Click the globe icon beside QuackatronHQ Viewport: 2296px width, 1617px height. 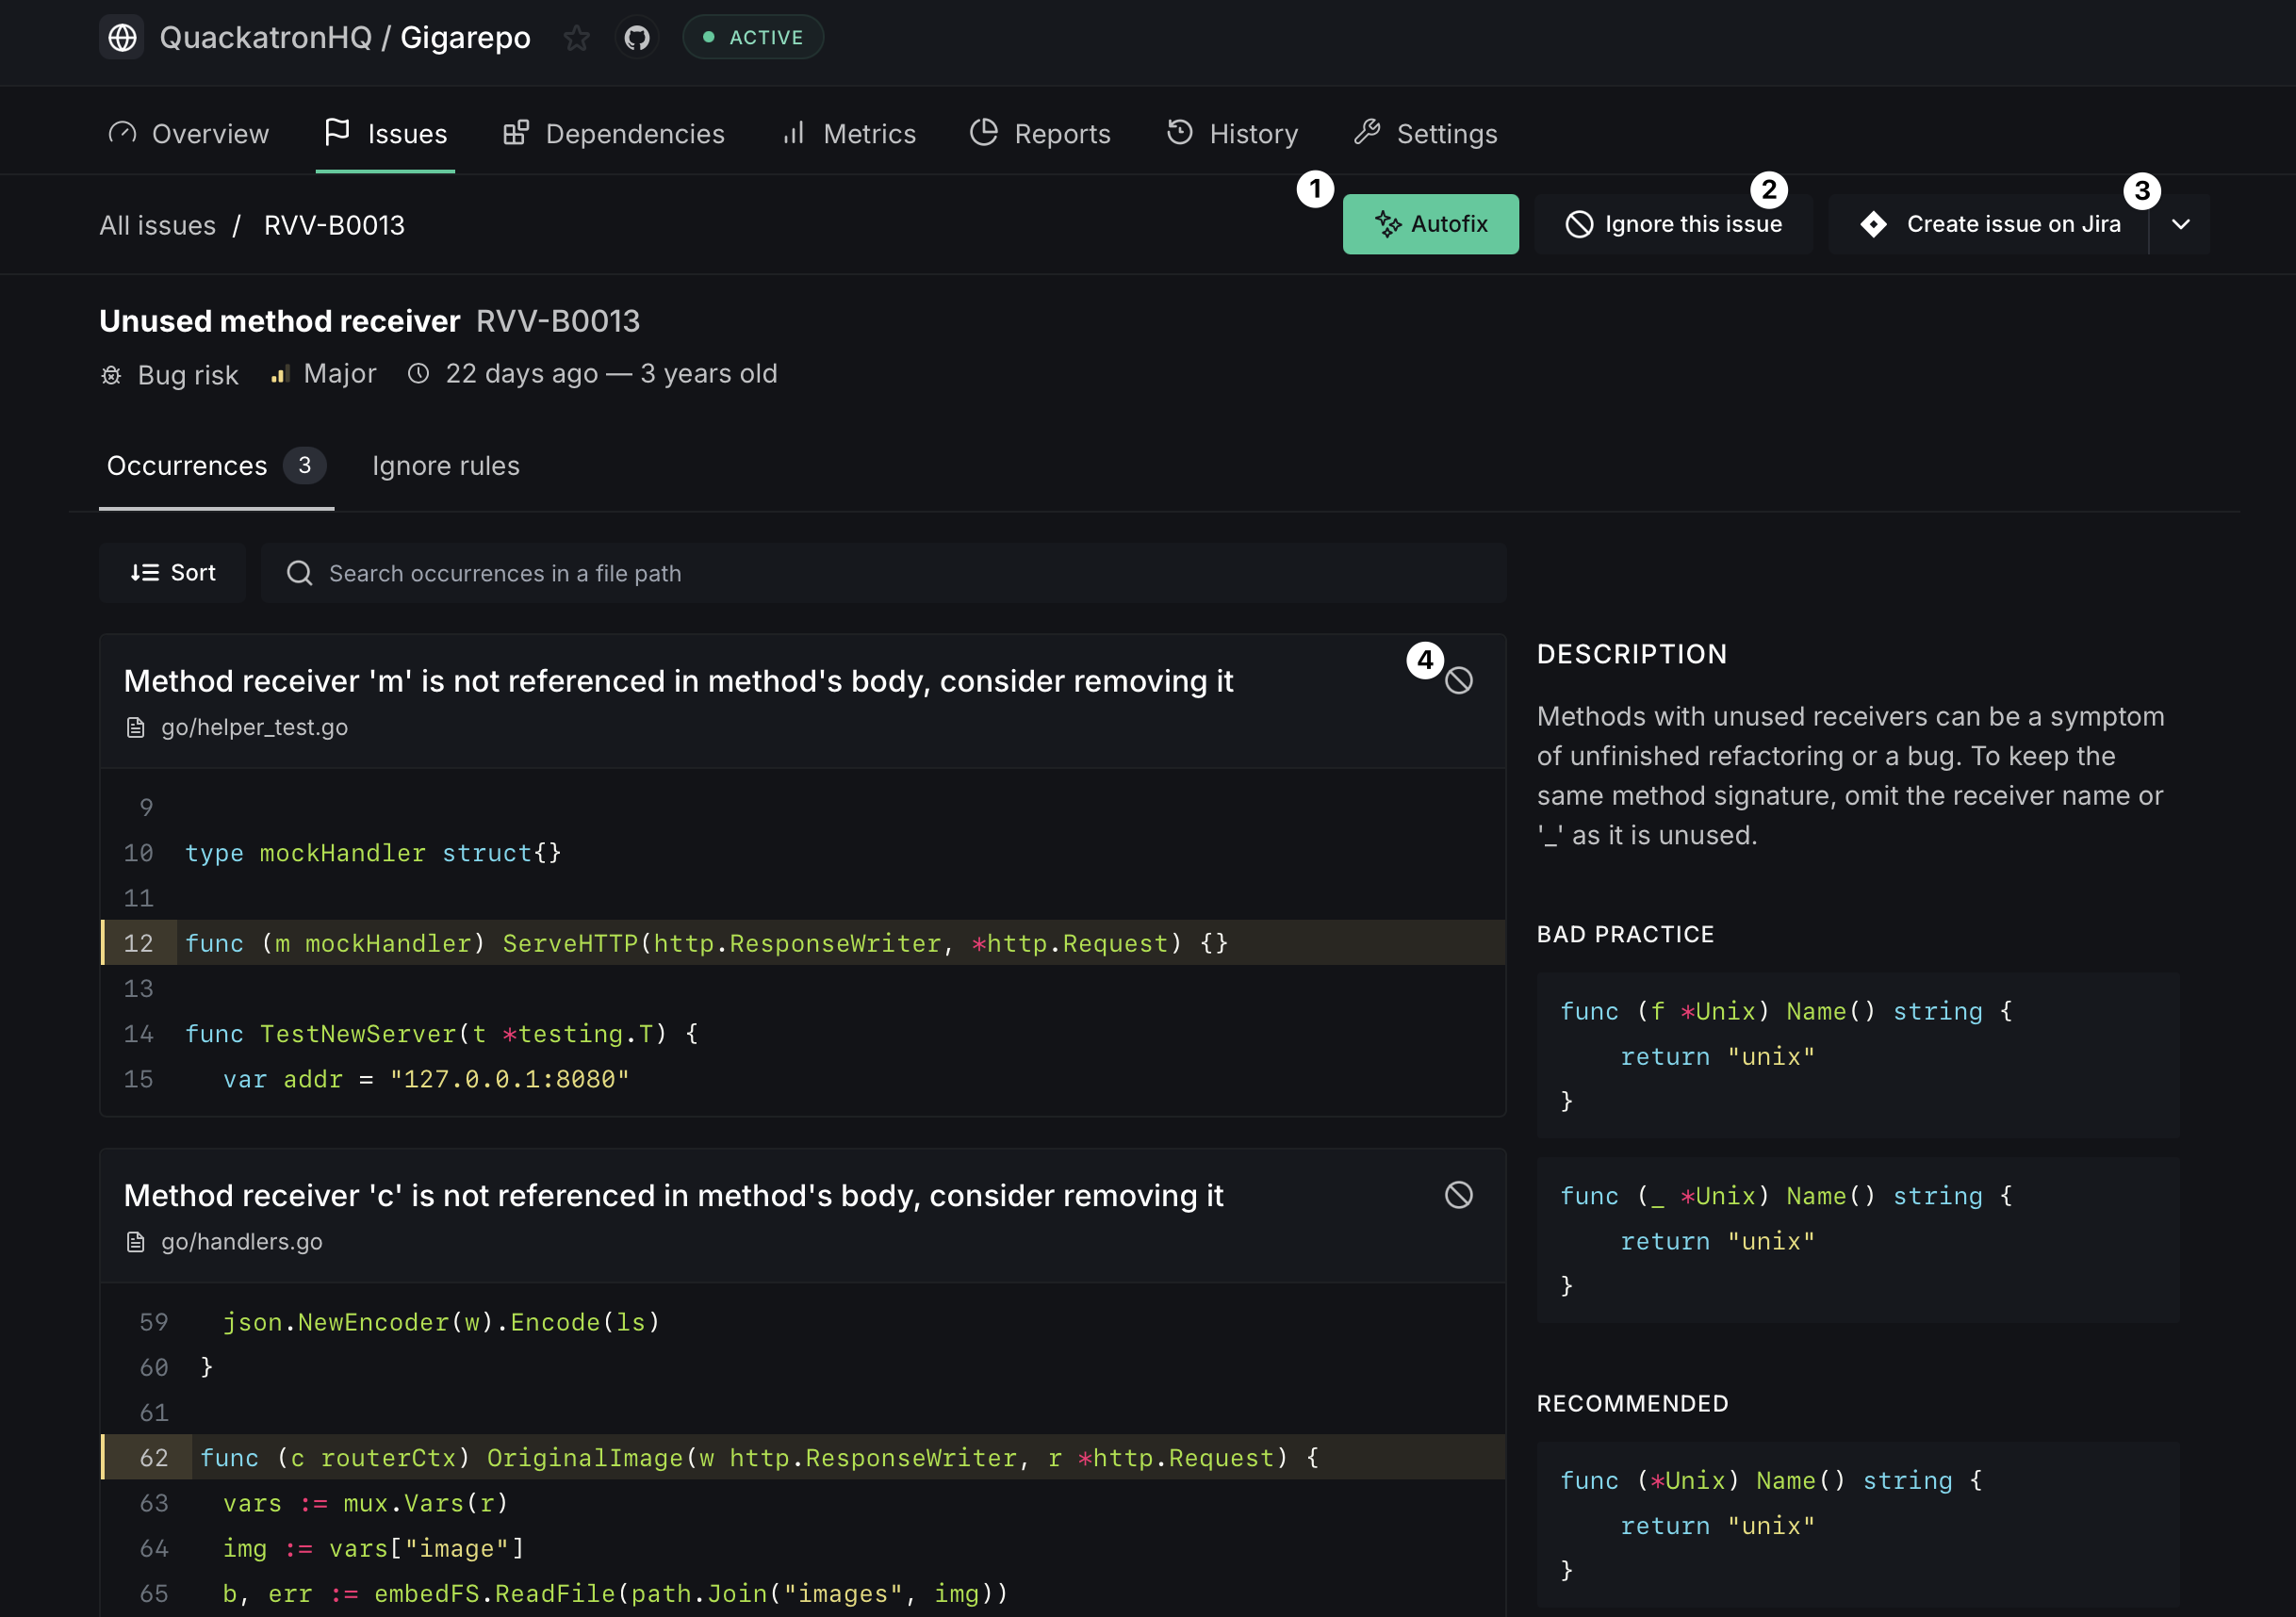[x=122, y=38]
